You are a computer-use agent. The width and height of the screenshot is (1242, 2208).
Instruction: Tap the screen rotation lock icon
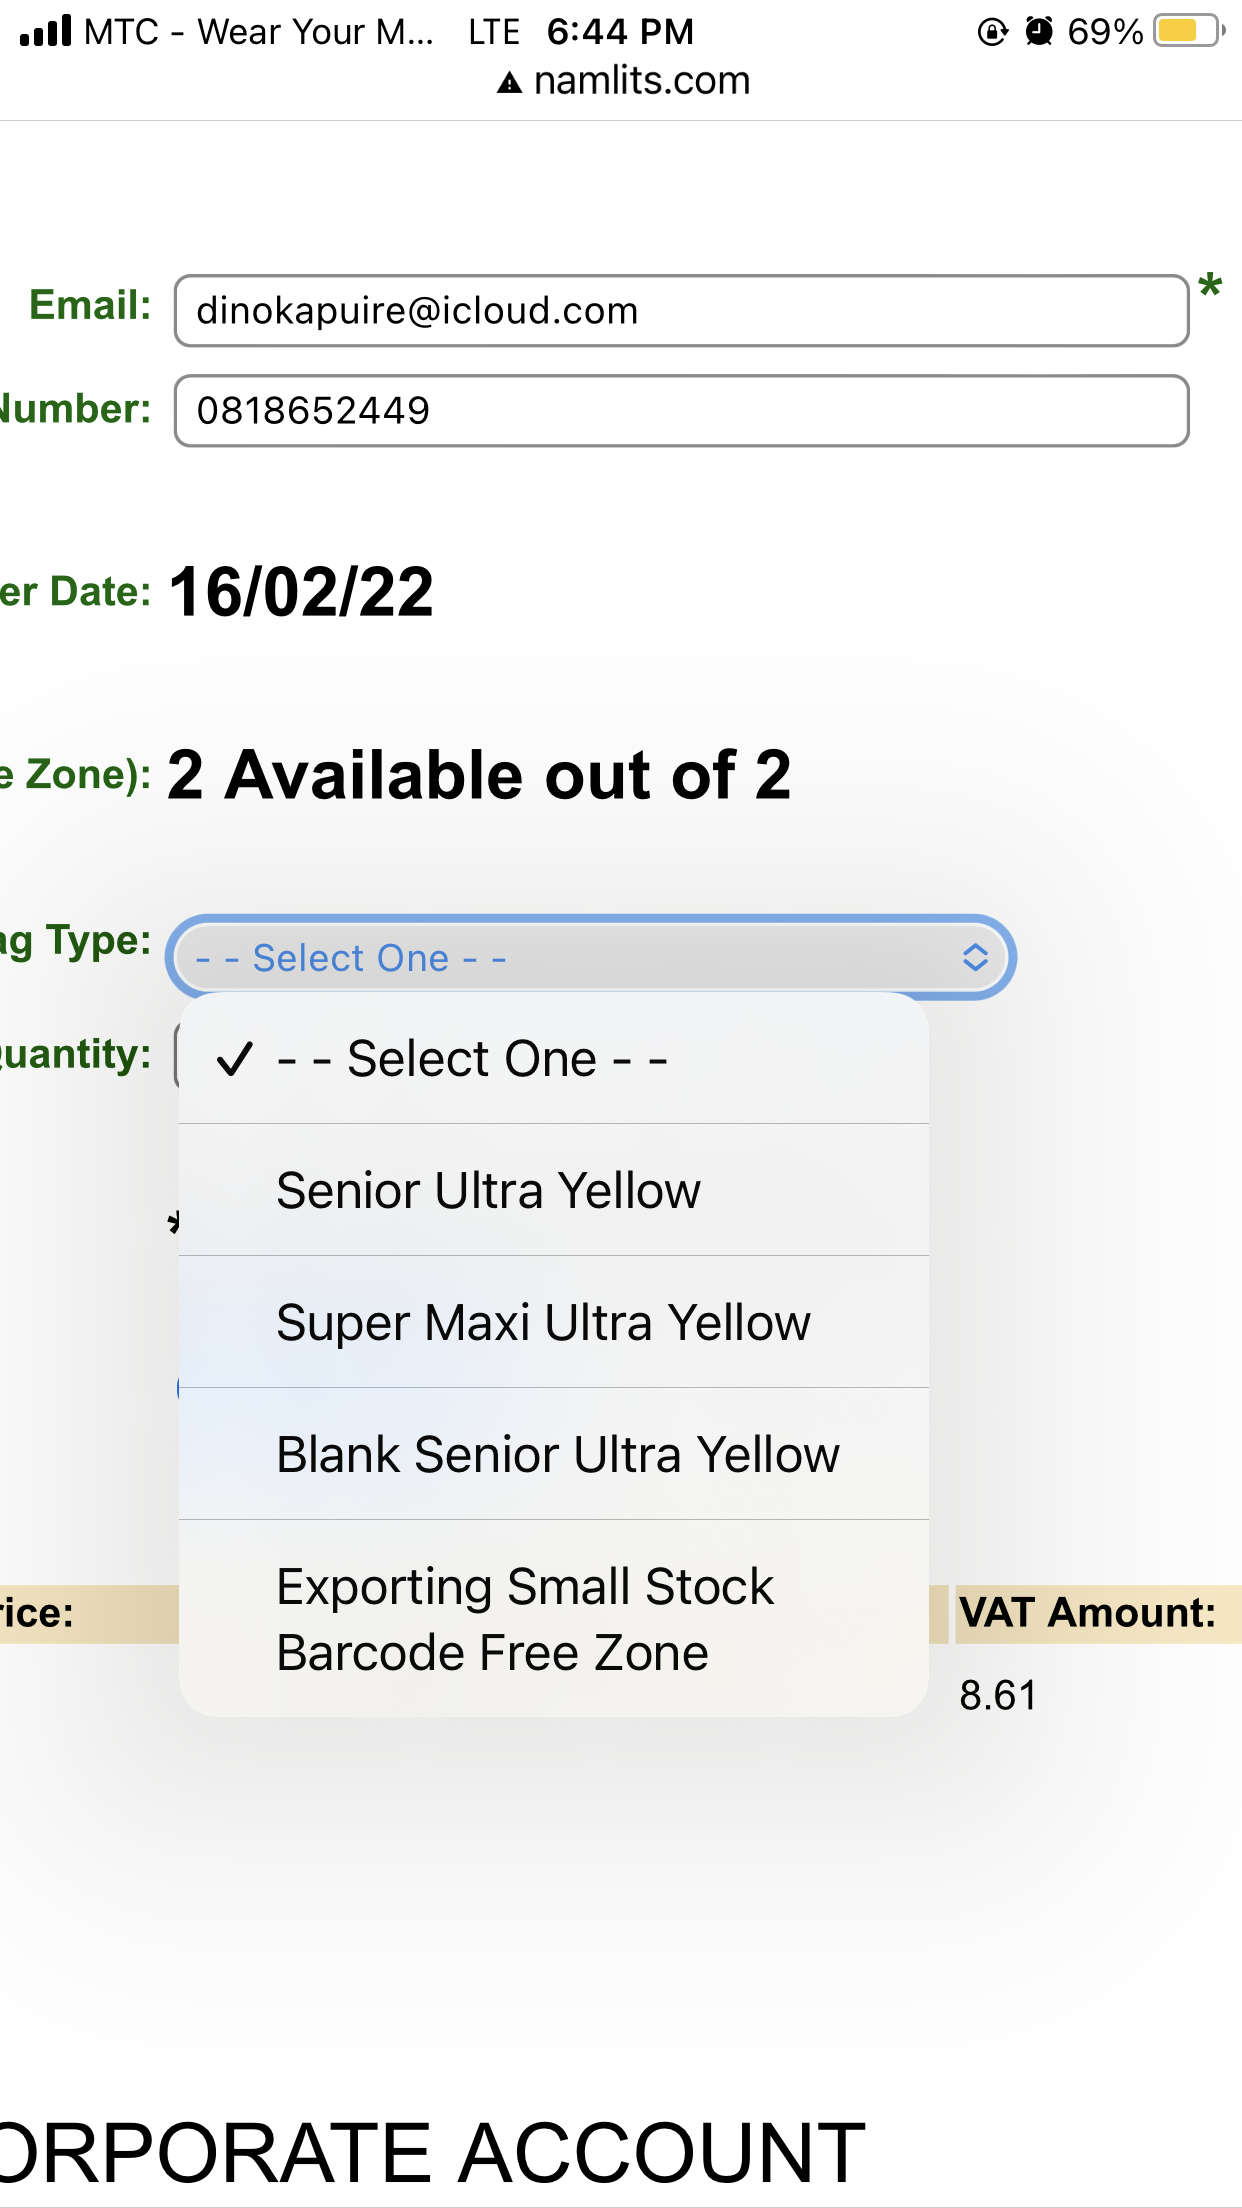(x=992, y=32)
